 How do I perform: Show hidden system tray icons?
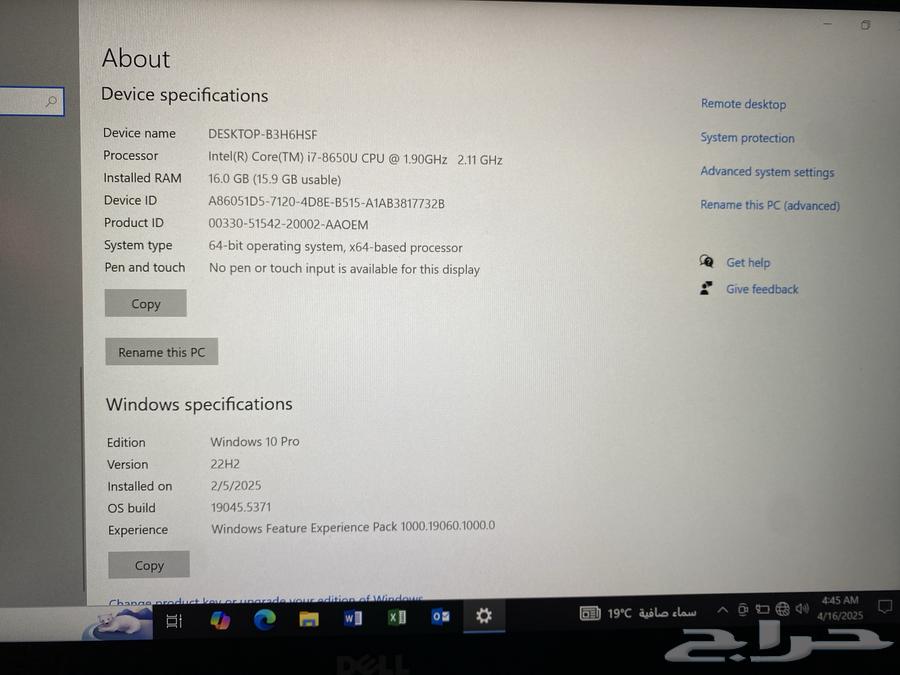point(723,610)
